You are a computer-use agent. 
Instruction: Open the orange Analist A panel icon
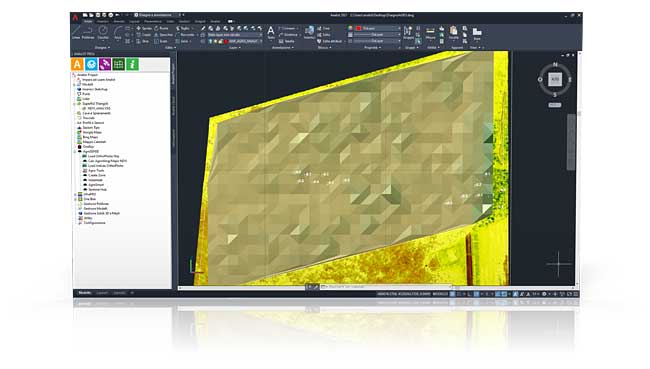[77, 64]
